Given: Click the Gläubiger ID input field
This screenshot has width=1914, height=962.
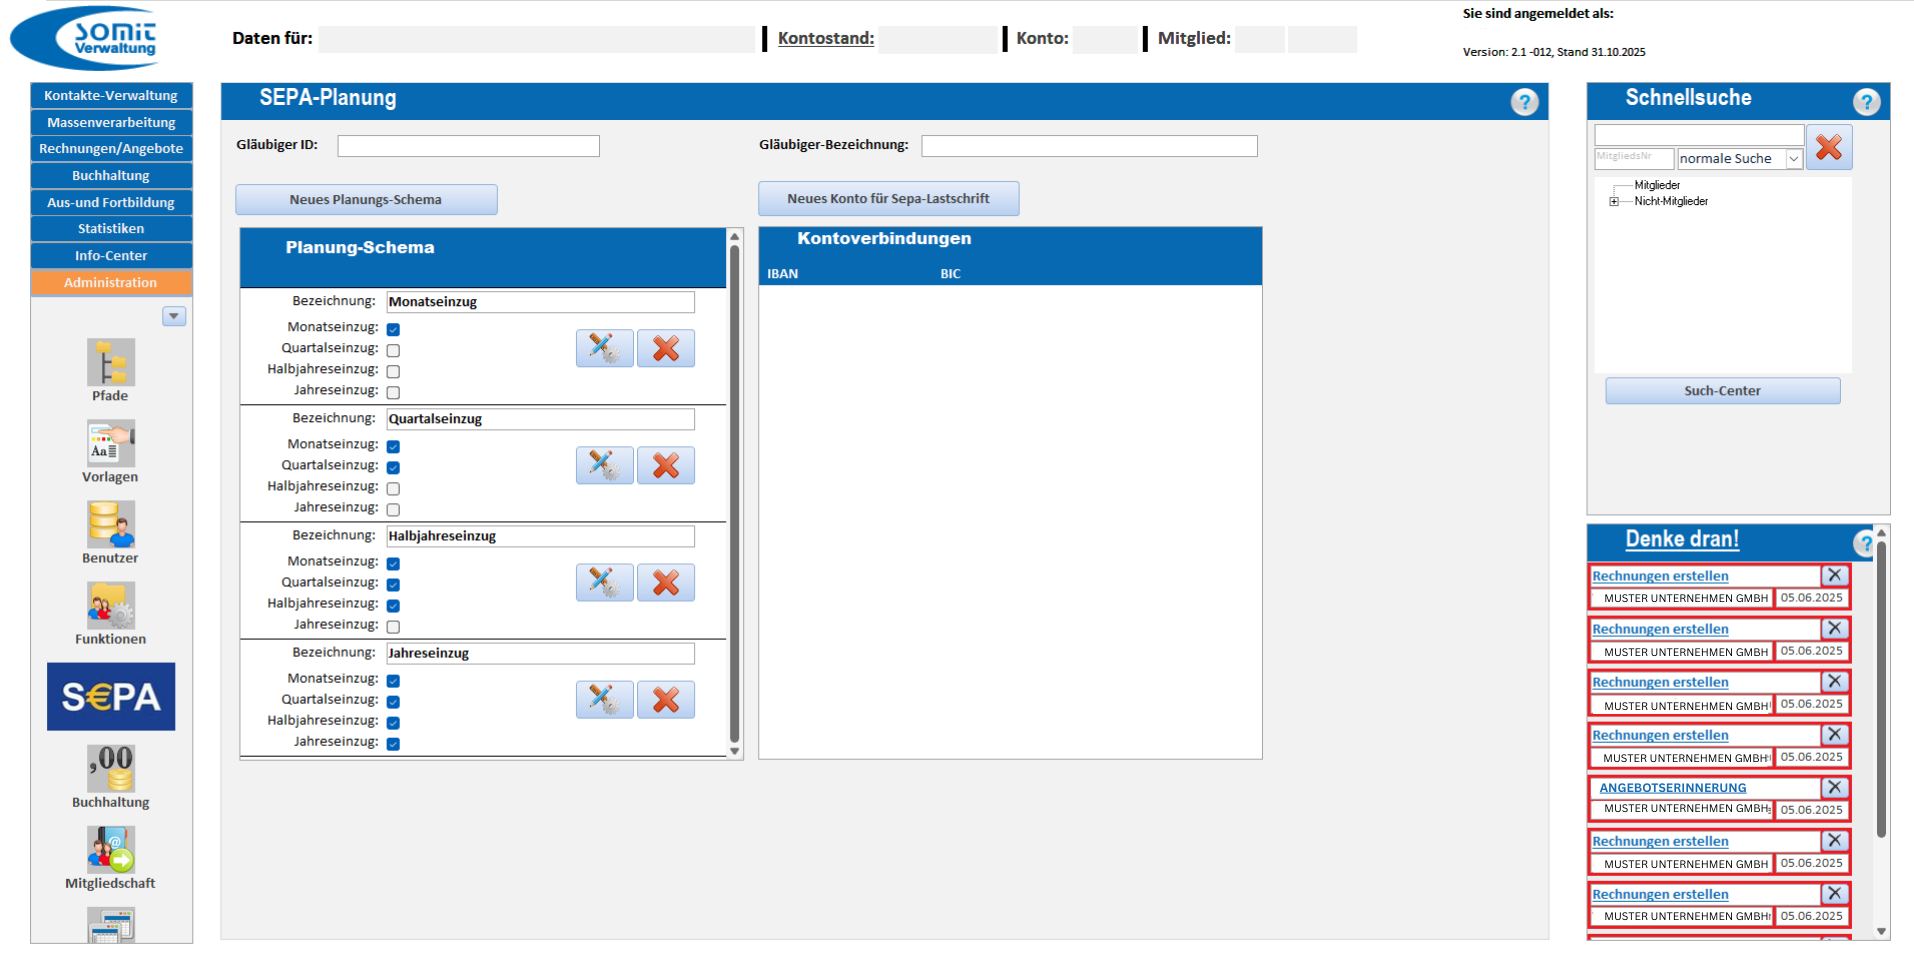Looking at the screenshot, I should tap(468, 146).
